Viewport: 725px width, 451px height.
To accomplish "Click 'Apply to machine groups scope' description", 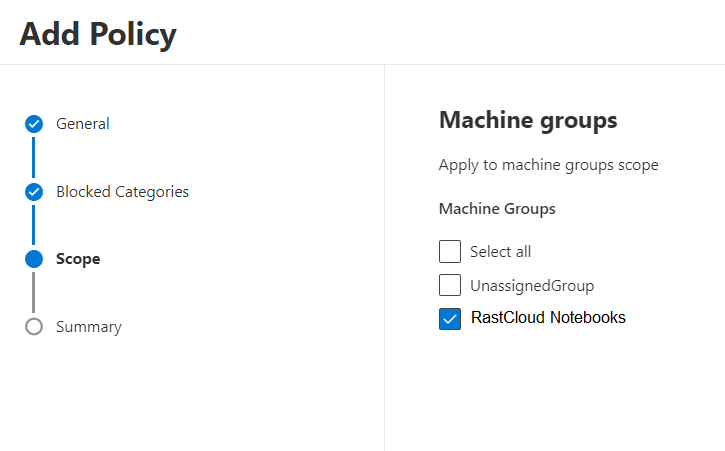I will (548, 165).
